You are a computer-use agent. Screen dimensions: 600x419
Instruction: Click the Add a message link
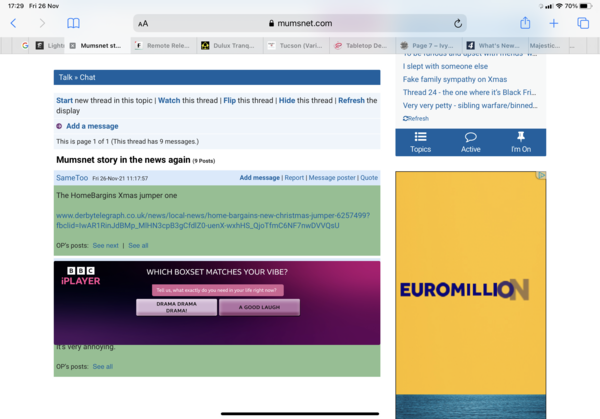click(x=91, y=126)
